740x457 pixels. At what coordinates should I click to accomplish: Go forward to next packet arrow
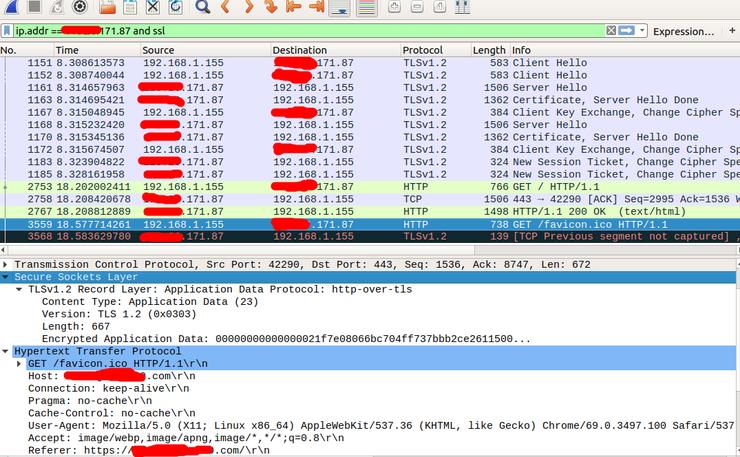click(249, 8)
